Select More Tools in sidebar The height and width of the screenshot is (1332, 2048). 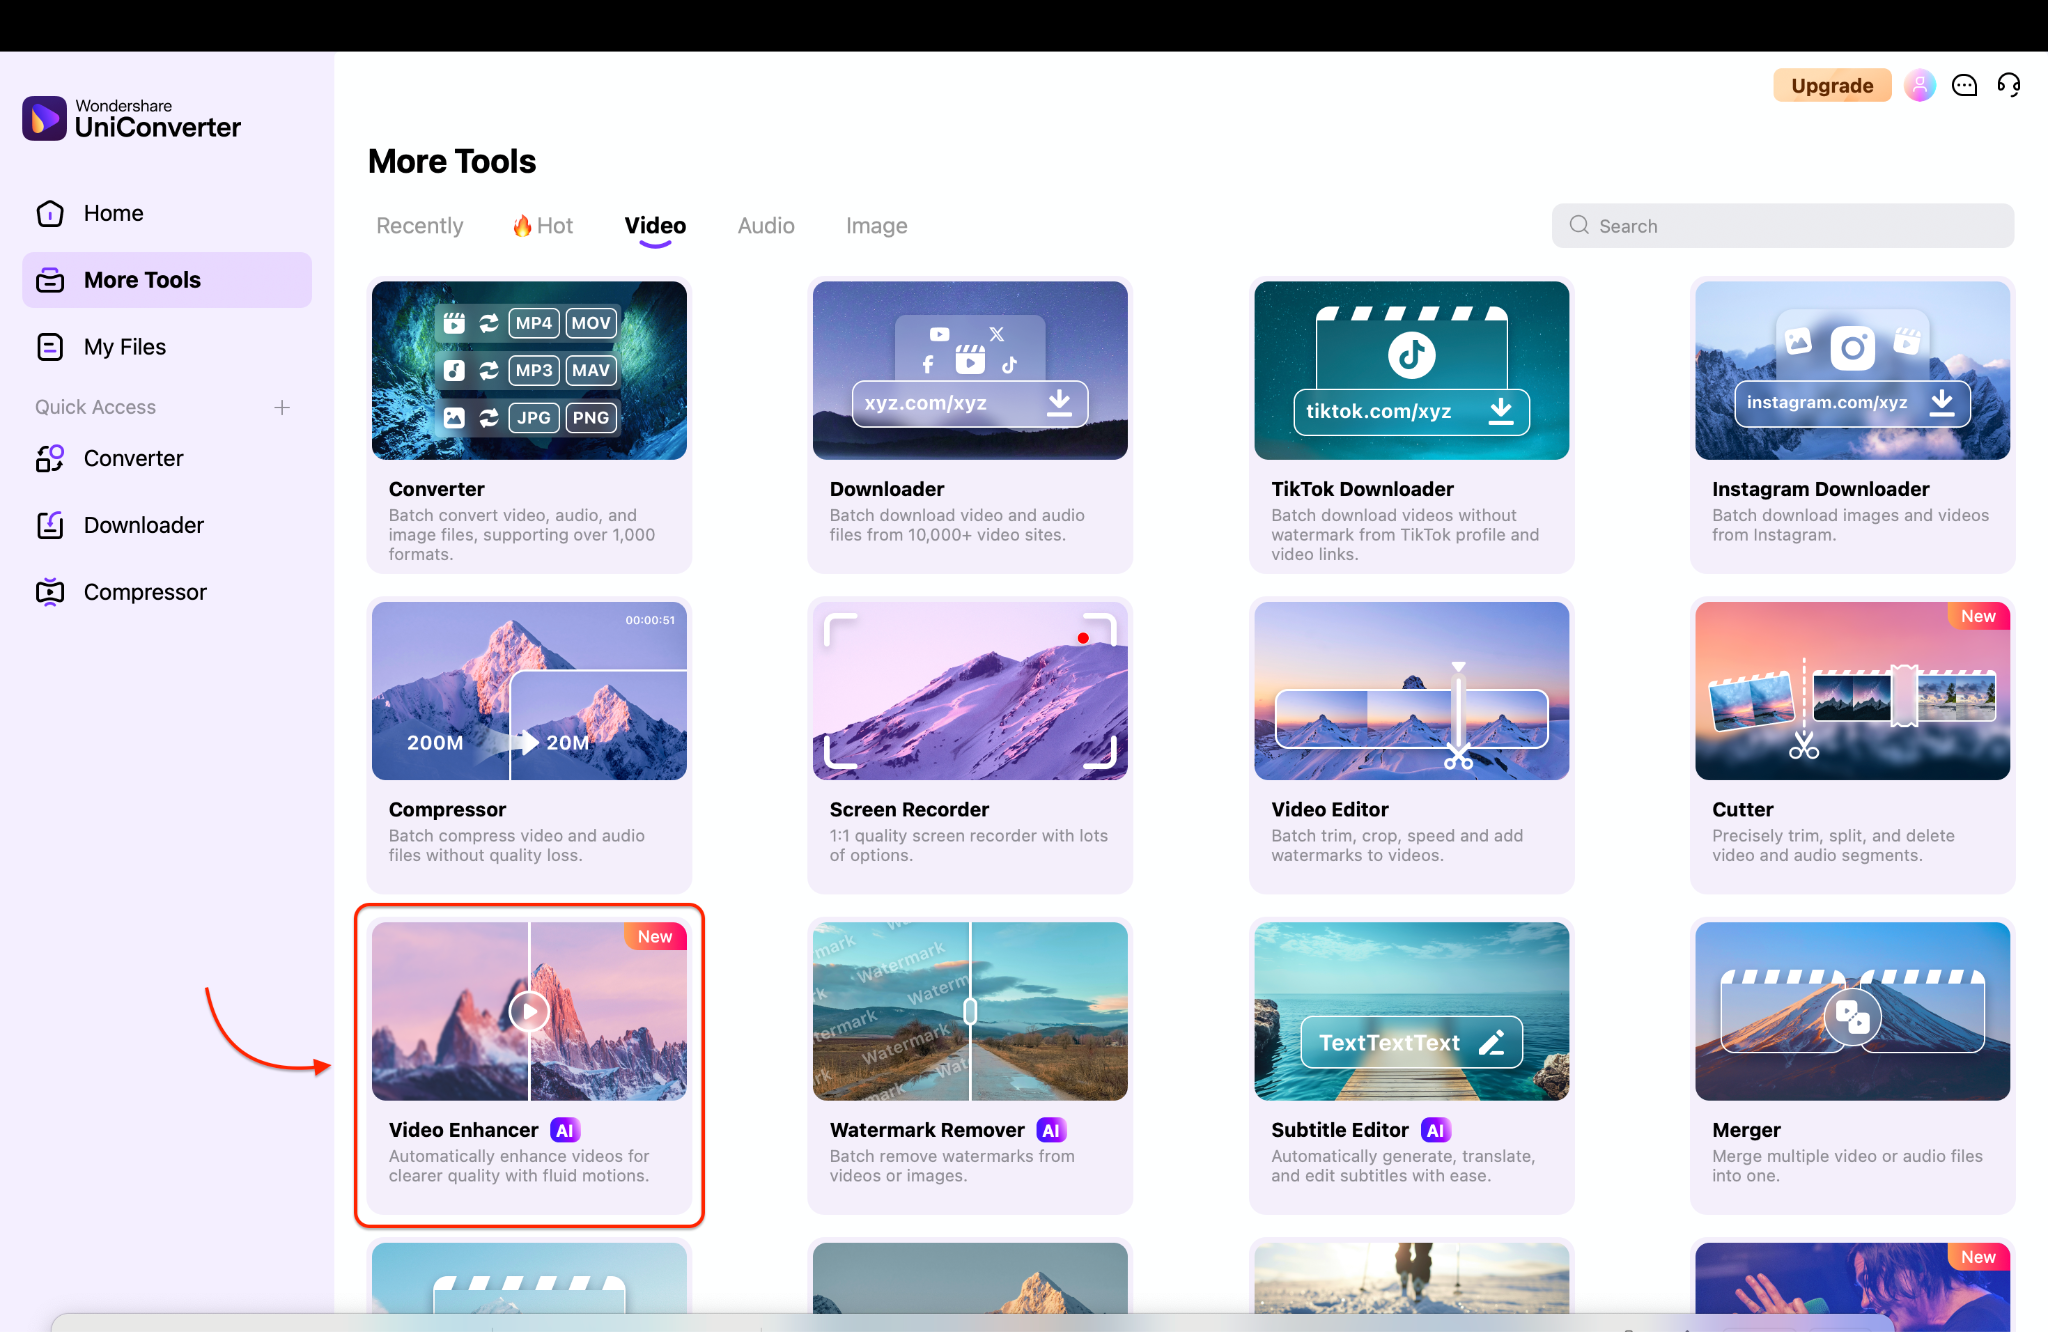(166, 280)
